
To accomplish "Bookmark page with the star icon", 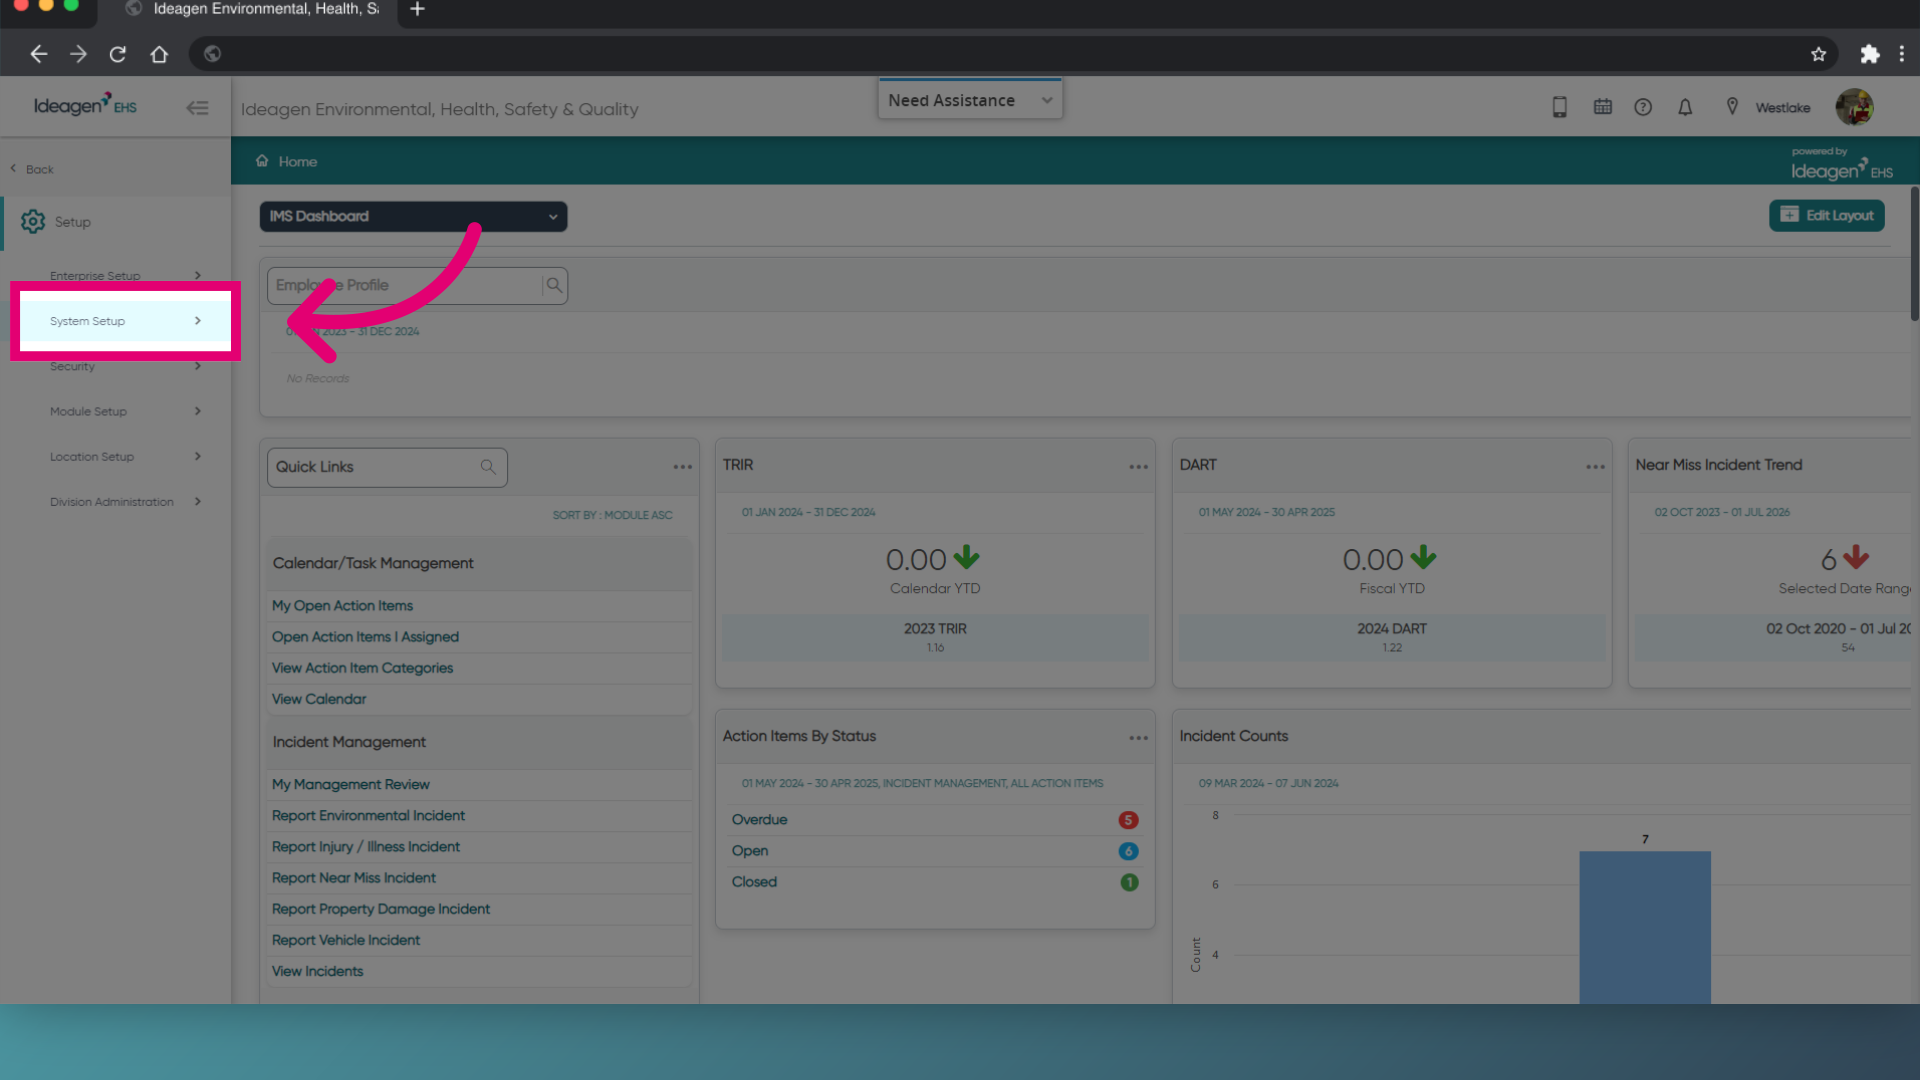I will pos(1818,54).
